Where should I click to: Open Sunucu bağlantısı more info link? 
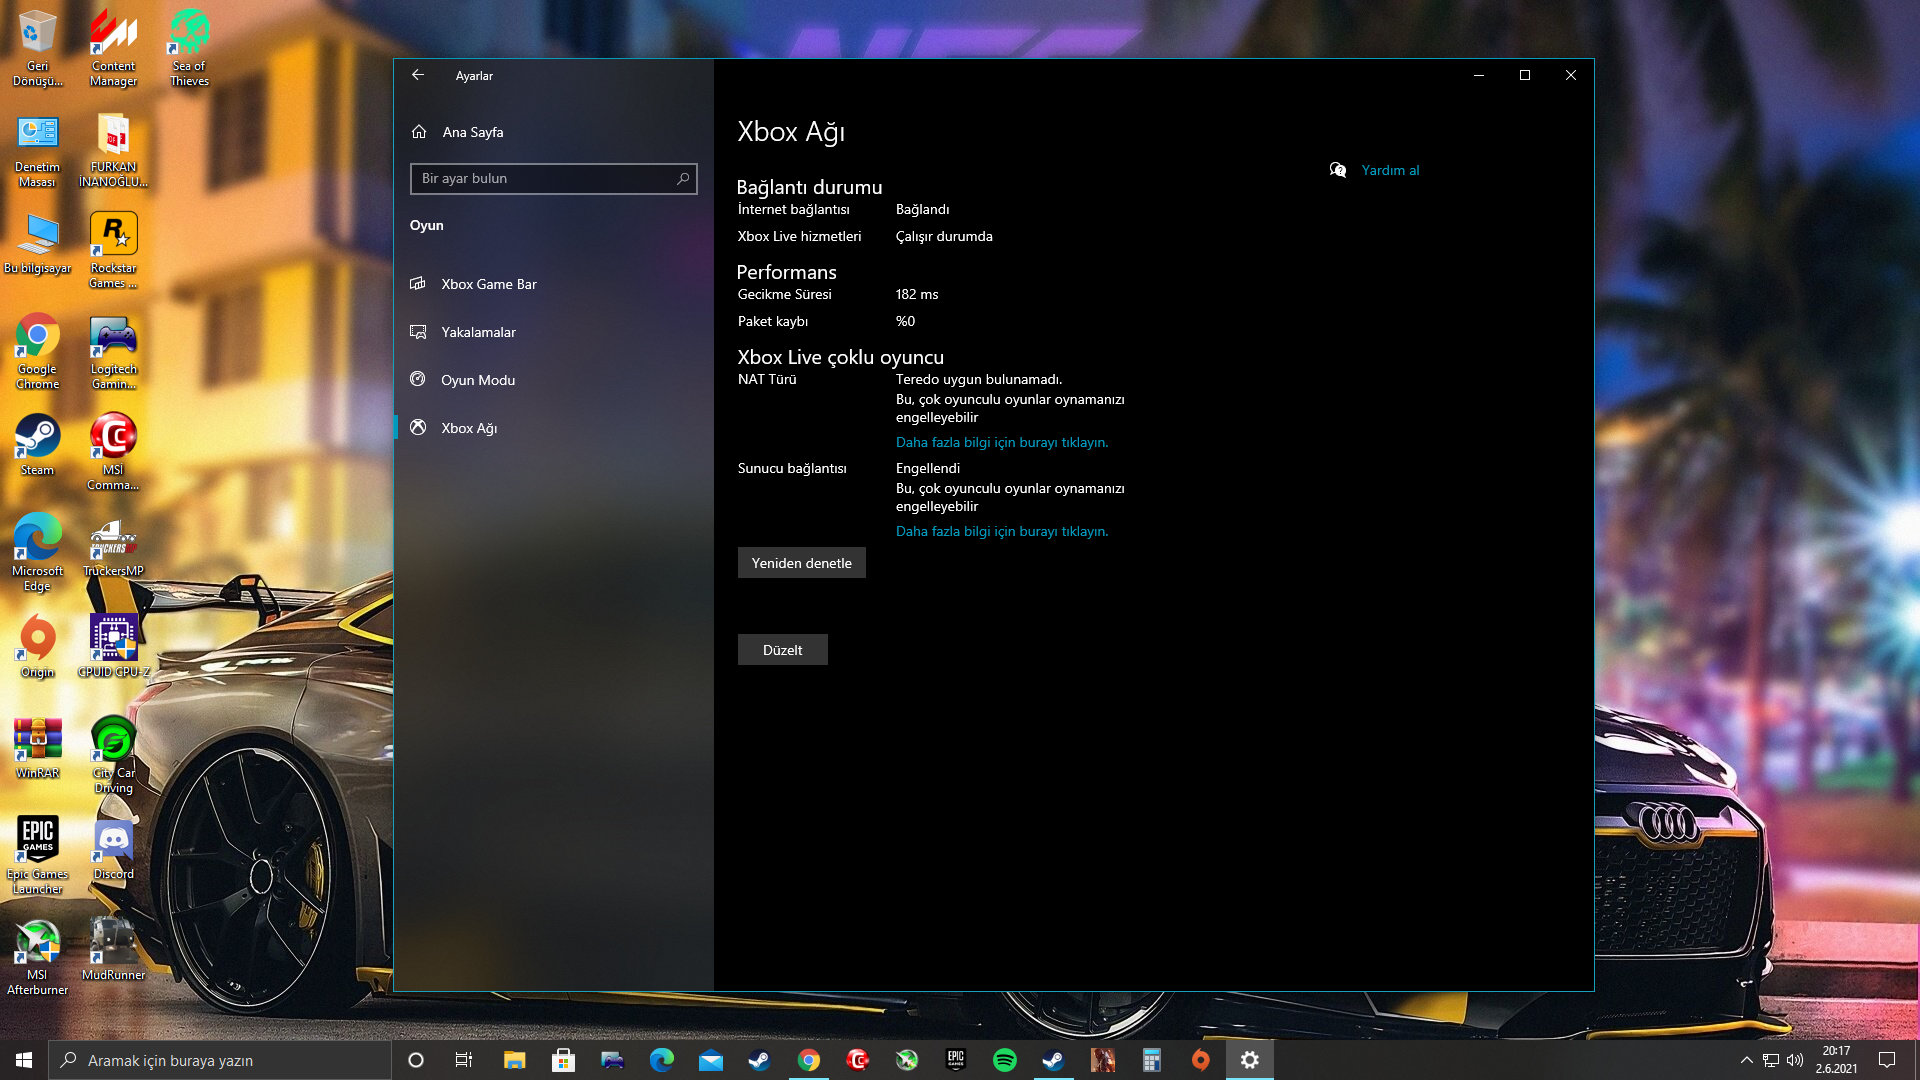pyautogui.click(x=1001, y=531)
